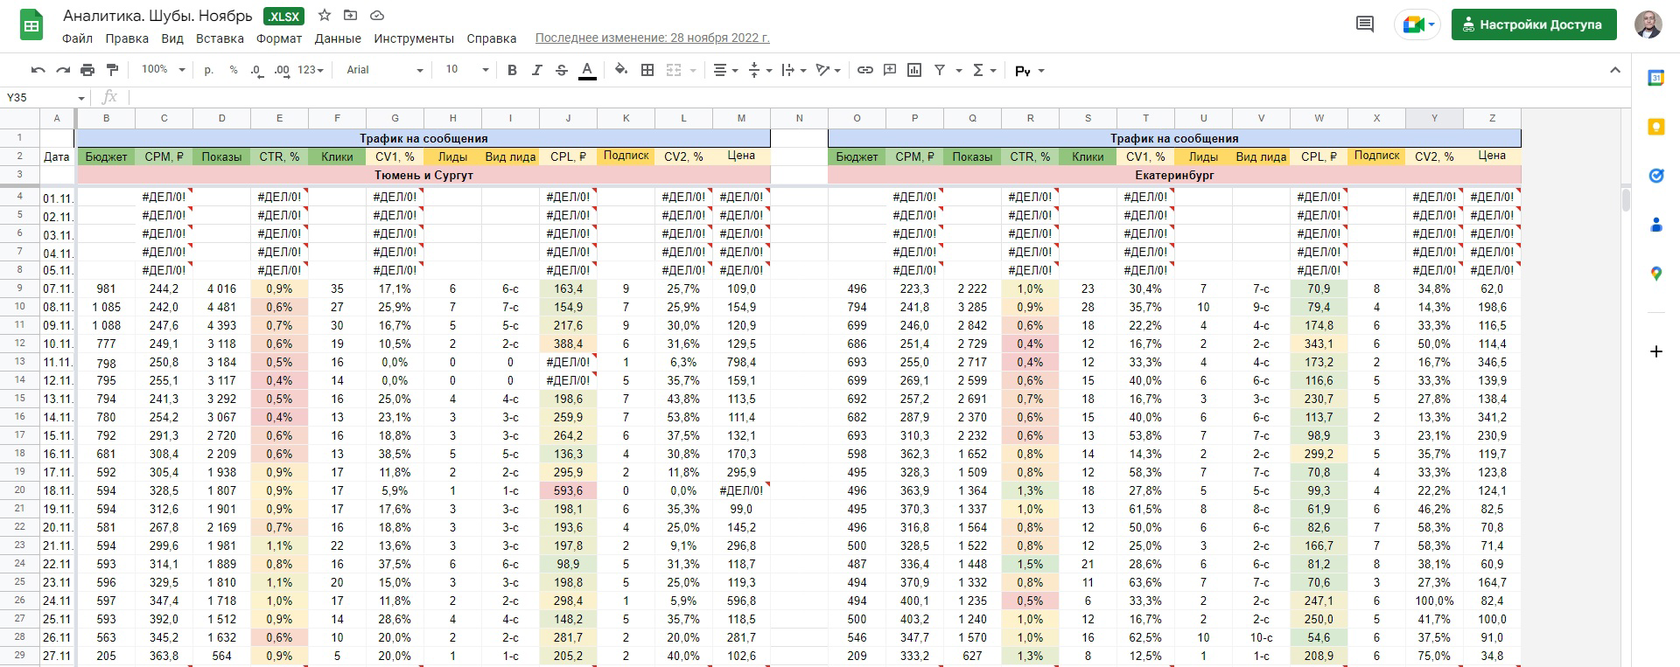The width and height of the screenshot is (1680, 667).
Task: Insert a link with chain icon
Action: (x=865, y=70)
